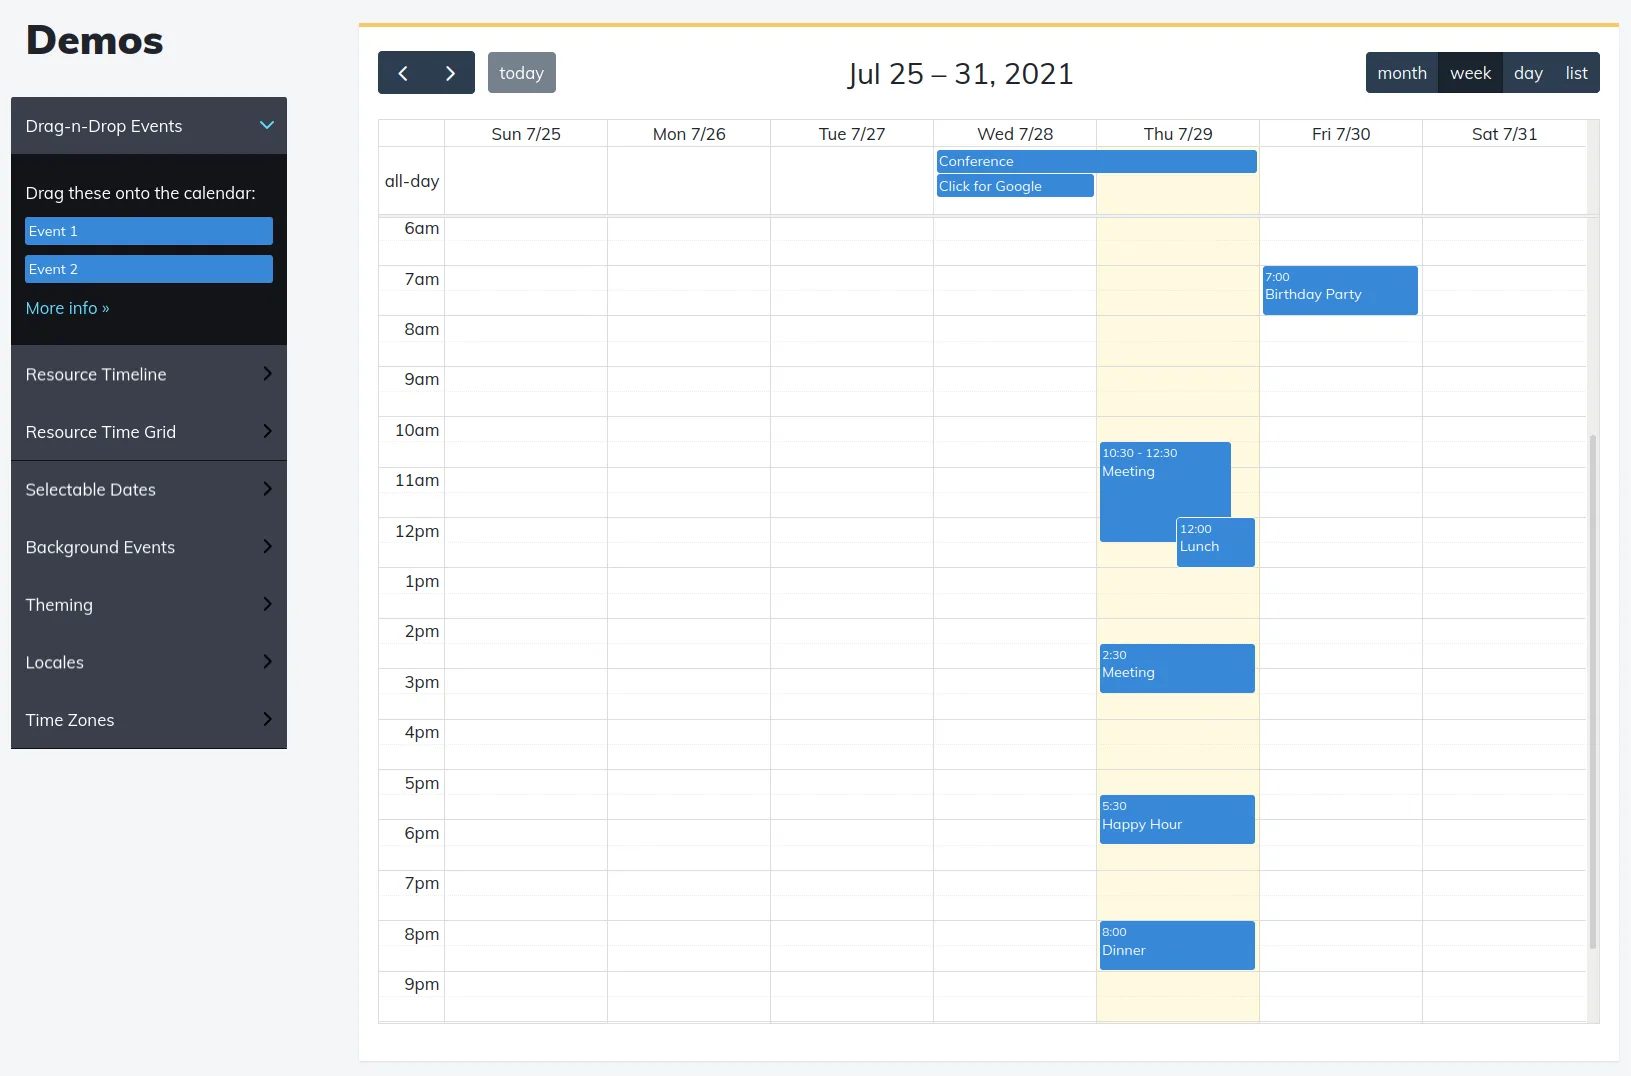Expand Time Zones demos
Image resolution: width=1631 pixels, height=1076 pixels.
[149, 720]
